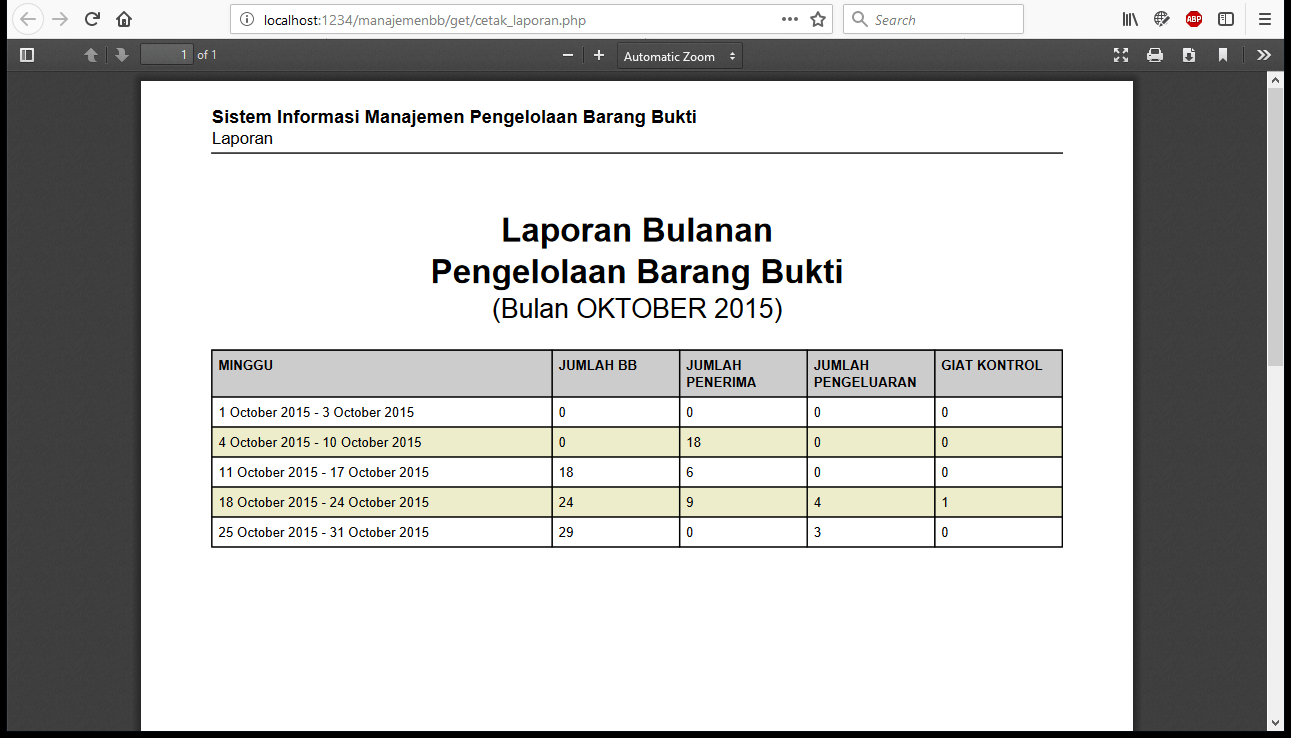This screenshot has height=739, width=1291.
Task: Open page actions three-dot menu
Action: [790, 19]
